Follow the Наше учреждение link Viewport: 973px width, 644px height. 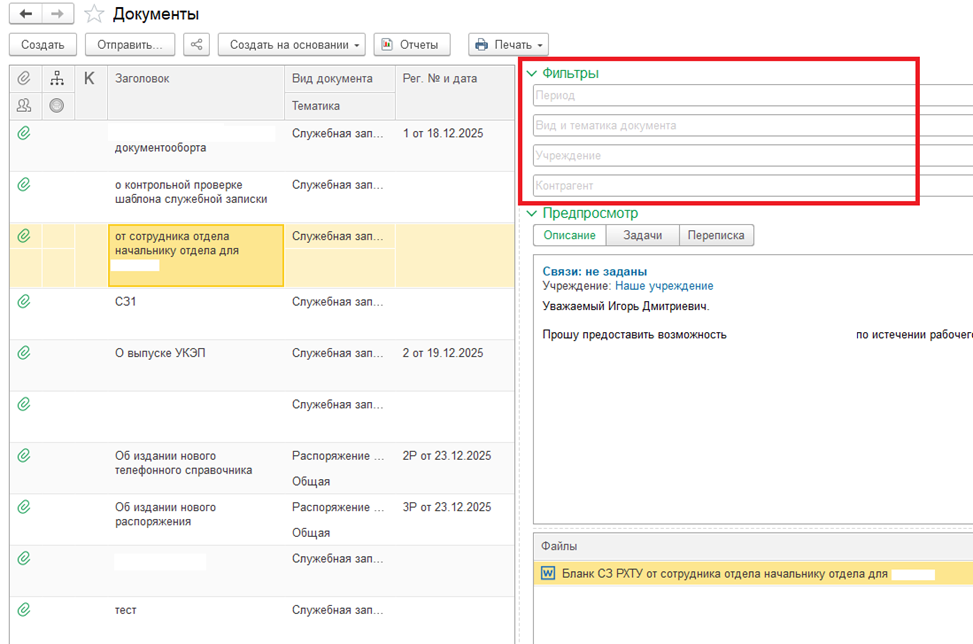point(664,286)
